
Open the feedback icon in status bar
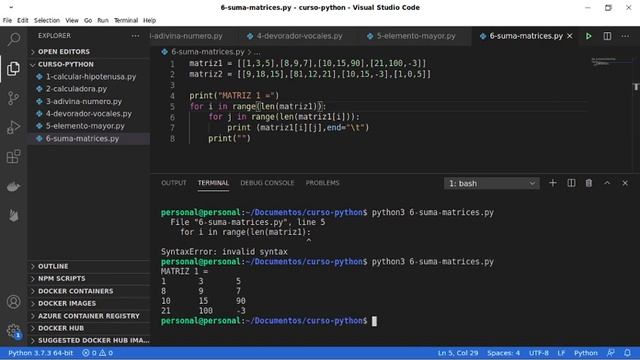pos(611,353)
